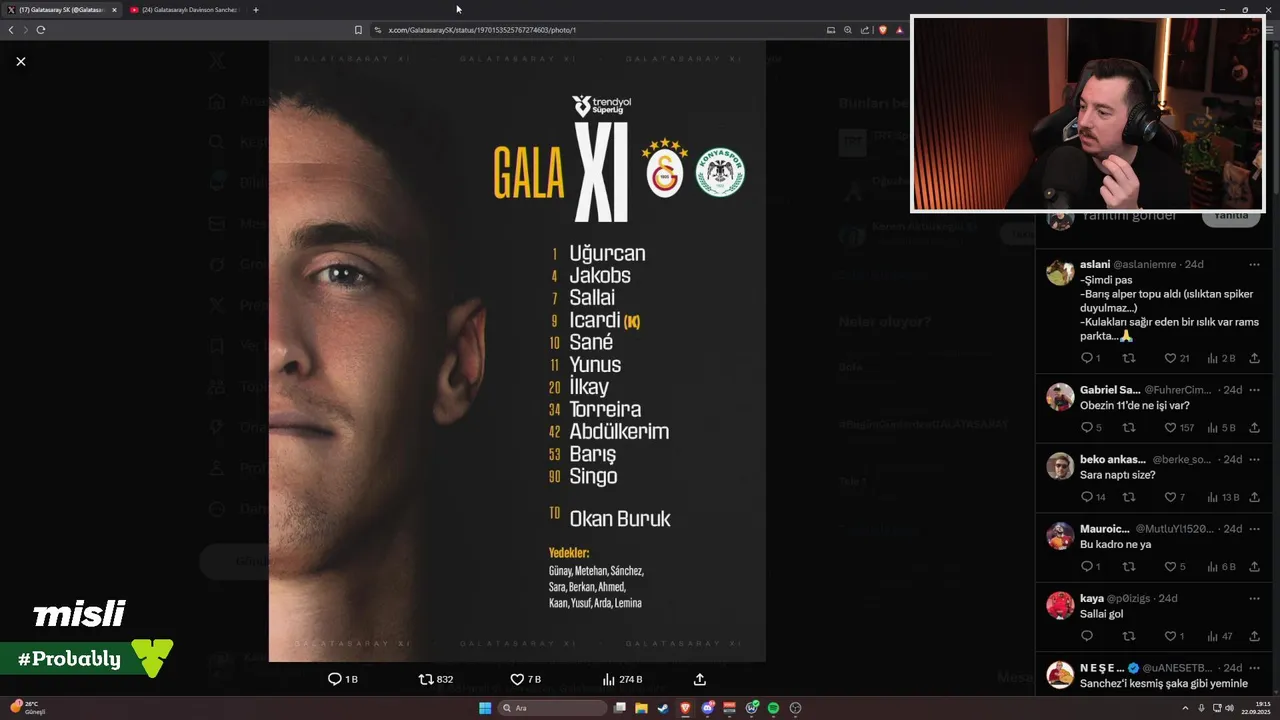The image size is (1280, 720).
Task: Open the lineup photo image
Action: click(x=517, y=351)
